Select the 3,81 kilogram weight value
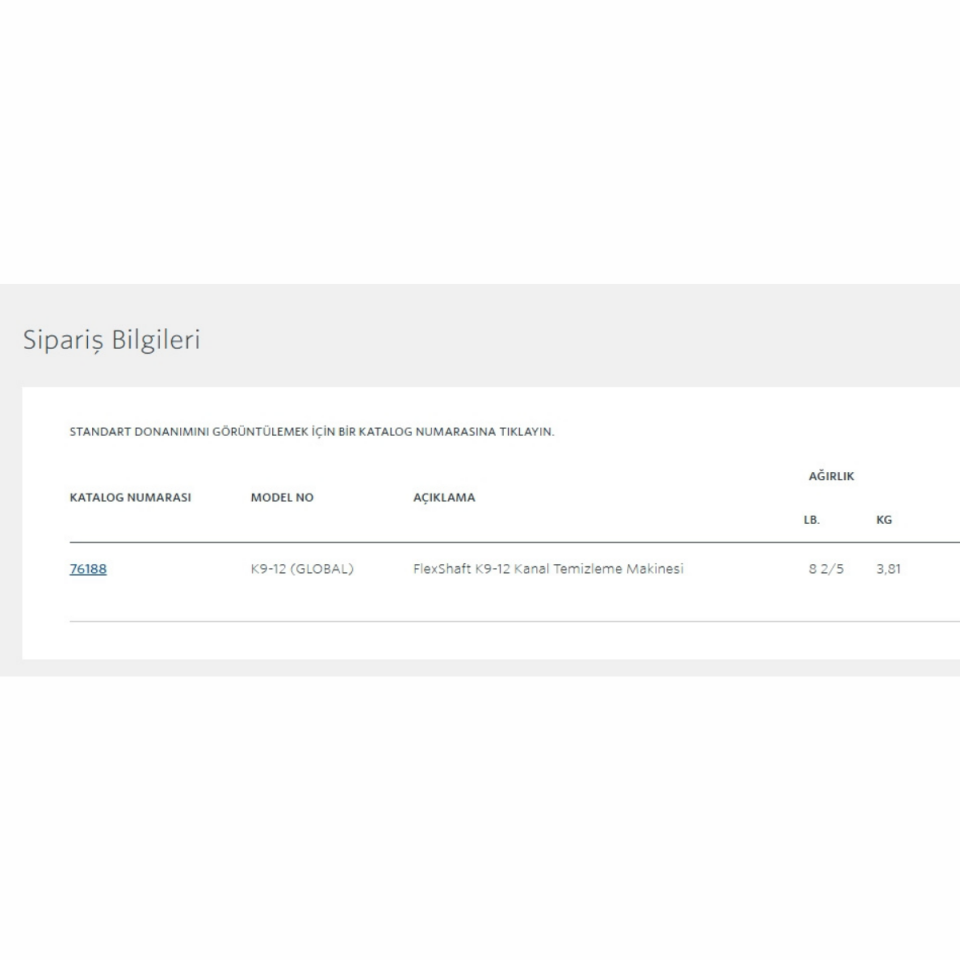The height and width of the screenshot is (960, 960). tap(888, 569)
